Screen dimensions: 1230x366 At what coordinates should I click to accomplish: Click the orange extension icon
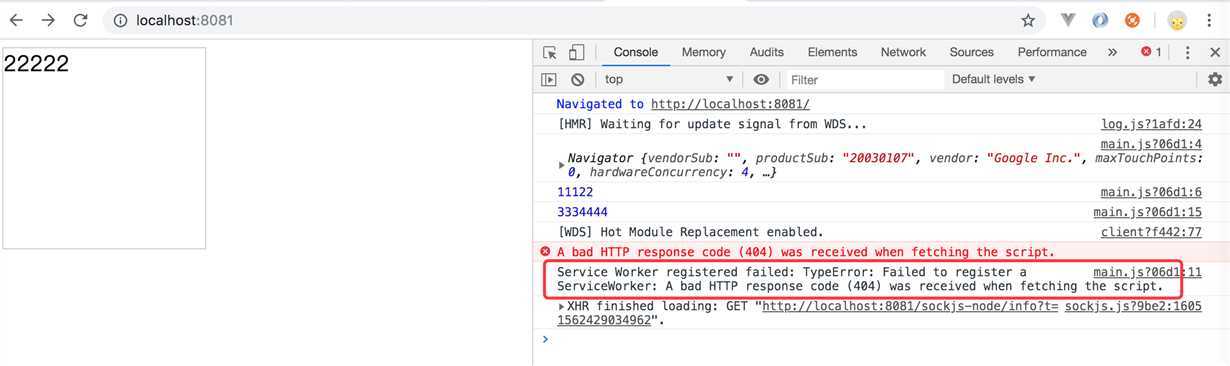(x=1132, y=20)
